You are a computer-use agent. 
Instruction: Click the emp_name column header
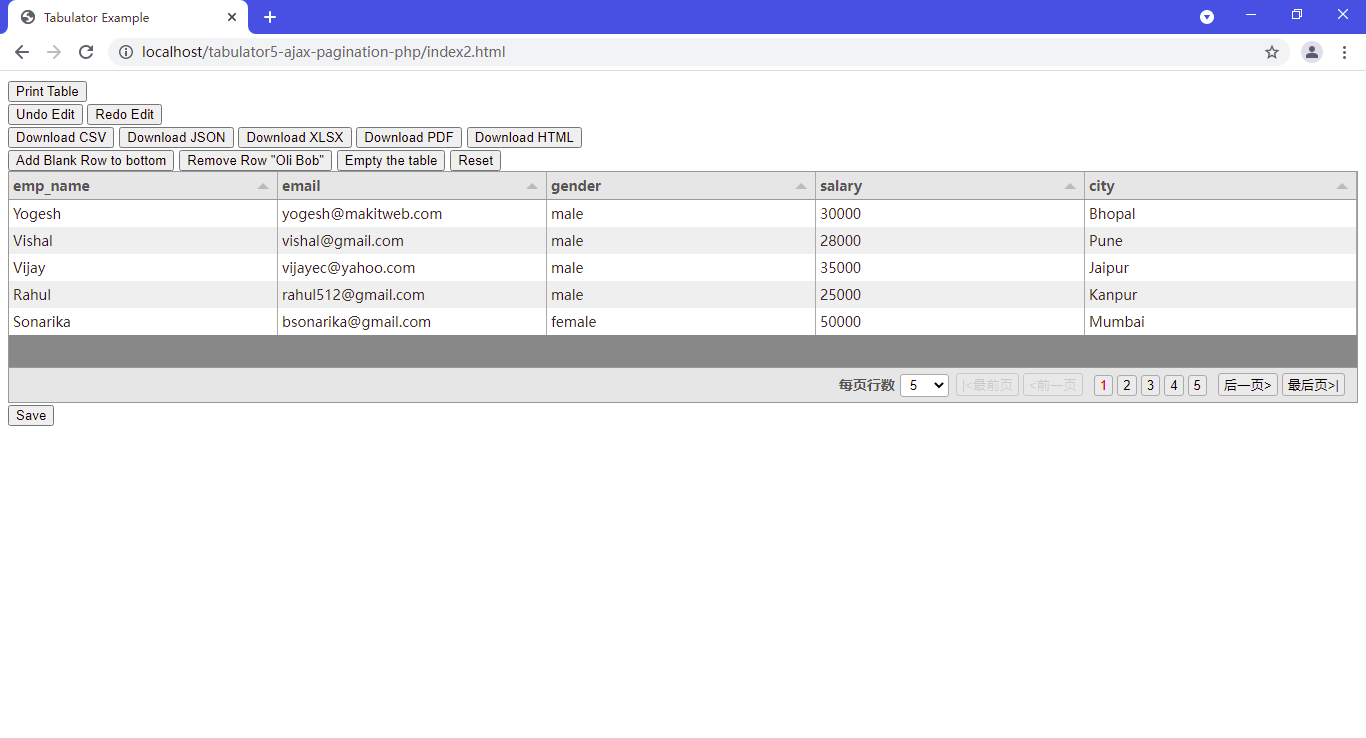[143, 186]
